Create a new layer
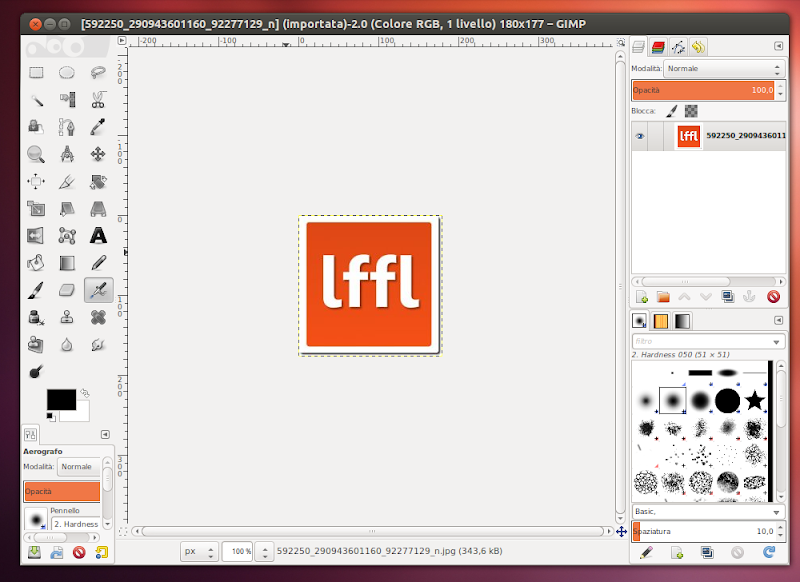 point(642,297)
